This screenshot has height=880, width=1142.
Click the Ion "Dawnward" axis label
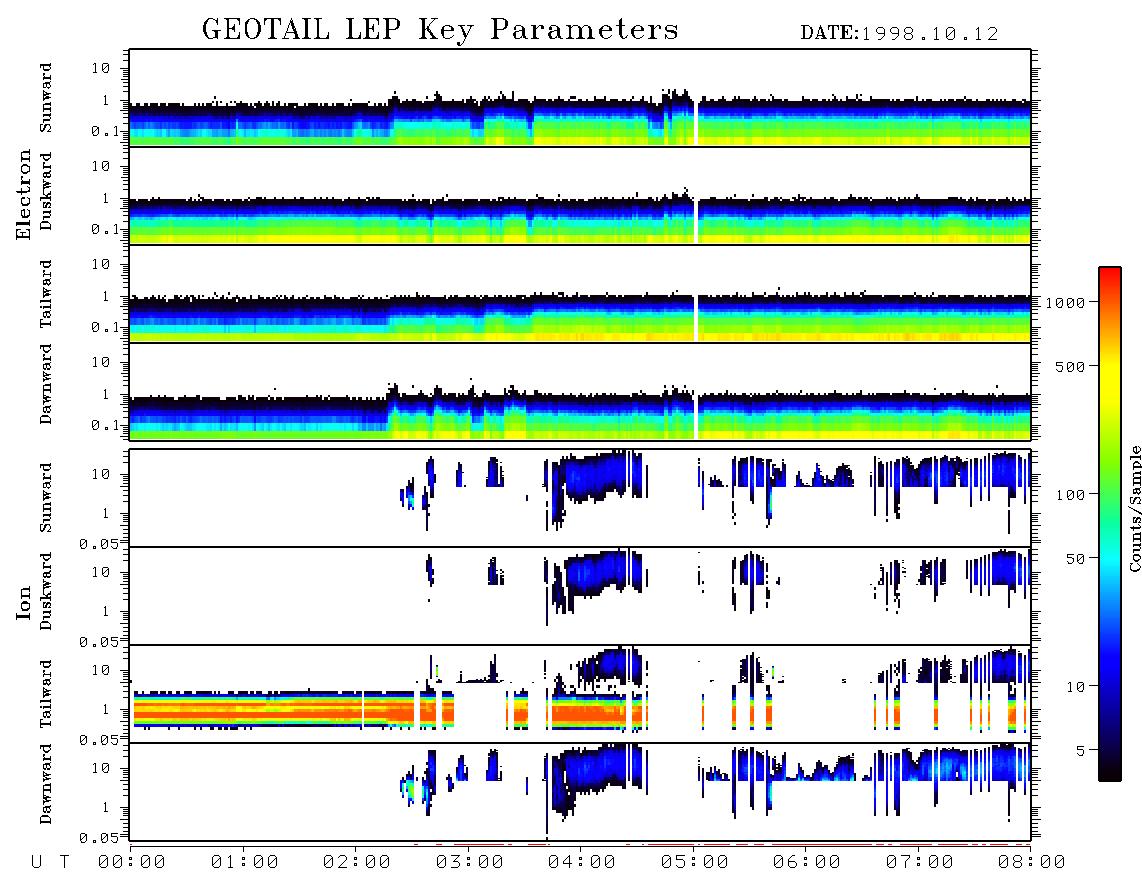coord(46,784)
